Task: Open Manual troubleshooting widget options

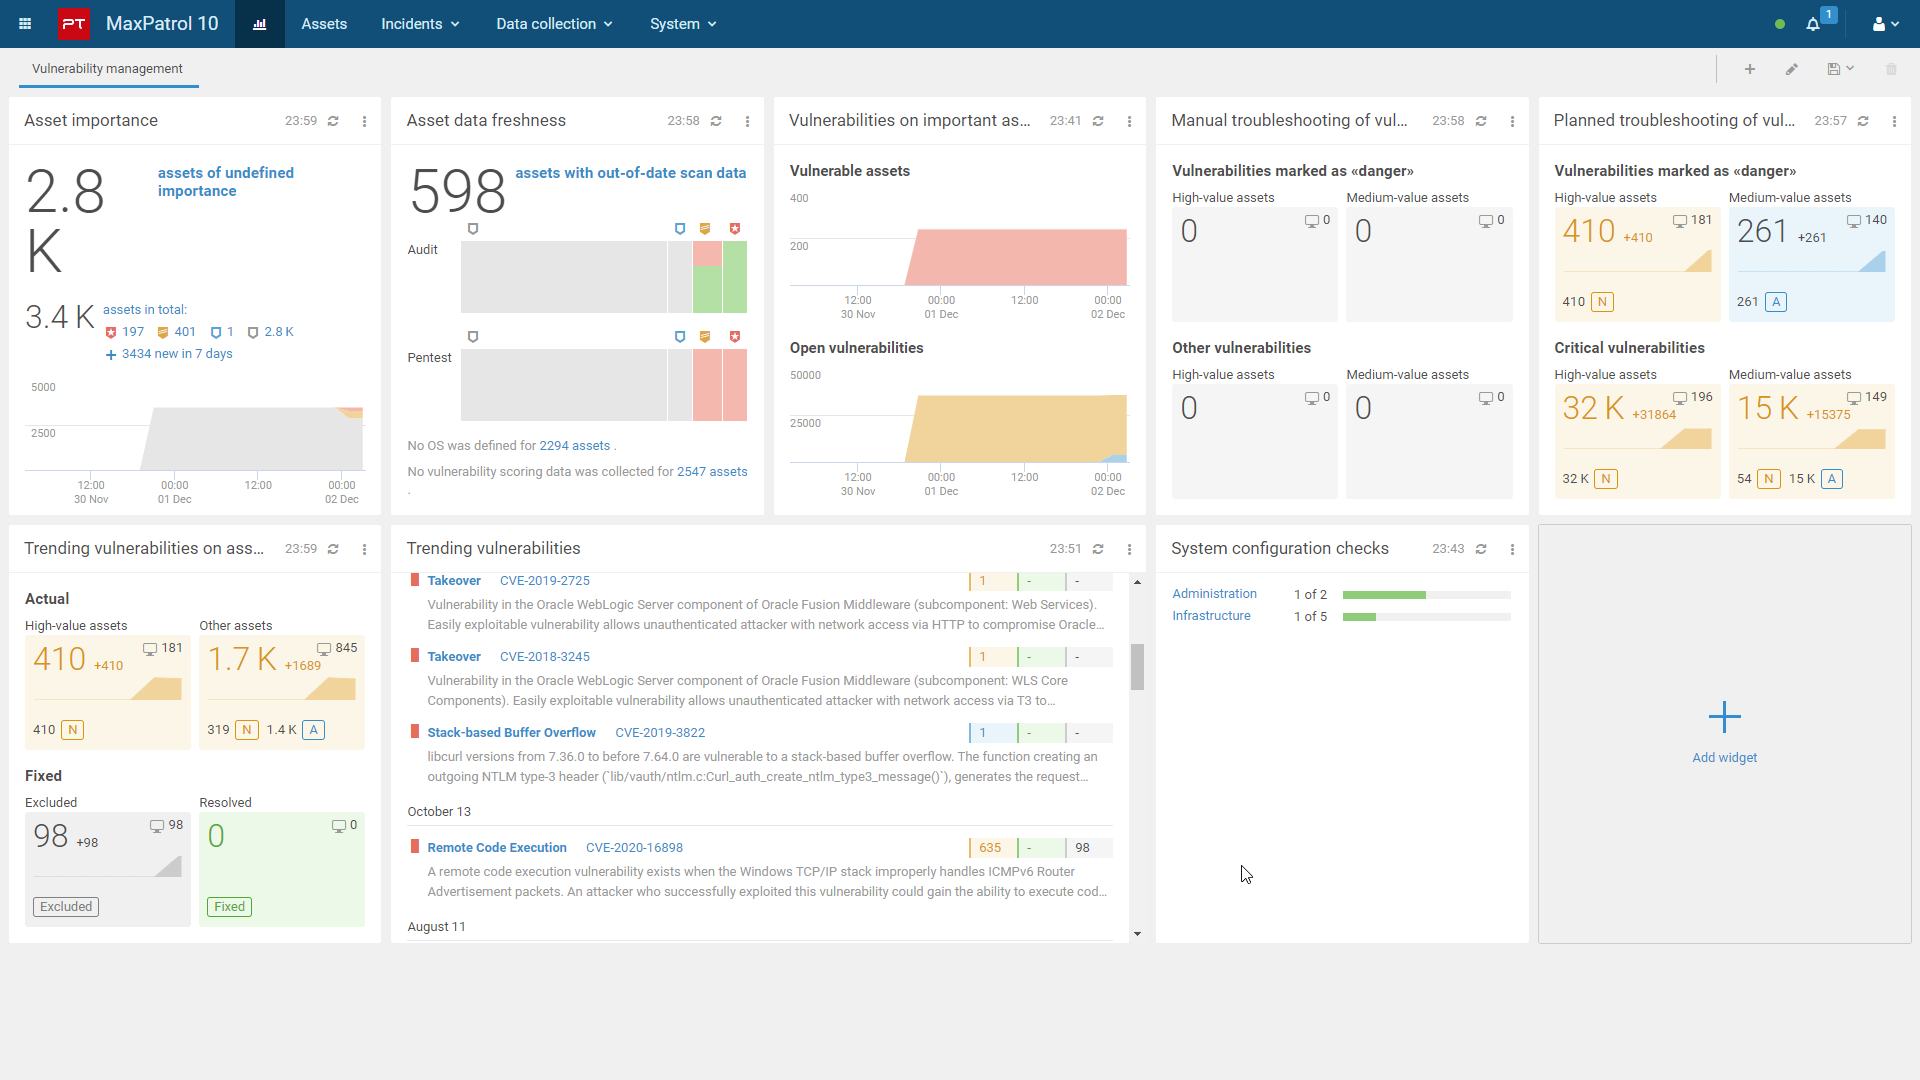Action: 1512,121
